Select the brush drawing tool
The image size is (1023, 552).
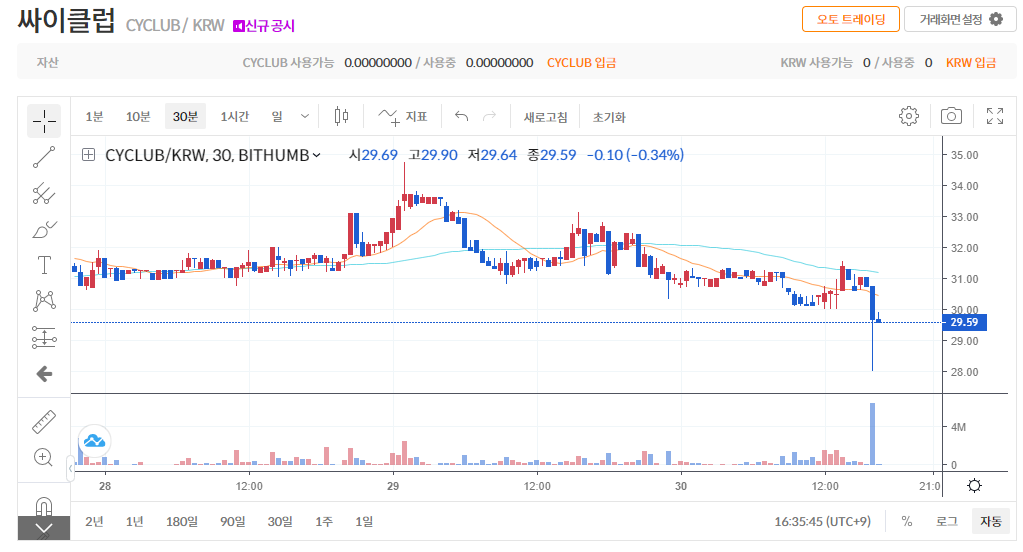pyautogui.click(x=44, y=230)
